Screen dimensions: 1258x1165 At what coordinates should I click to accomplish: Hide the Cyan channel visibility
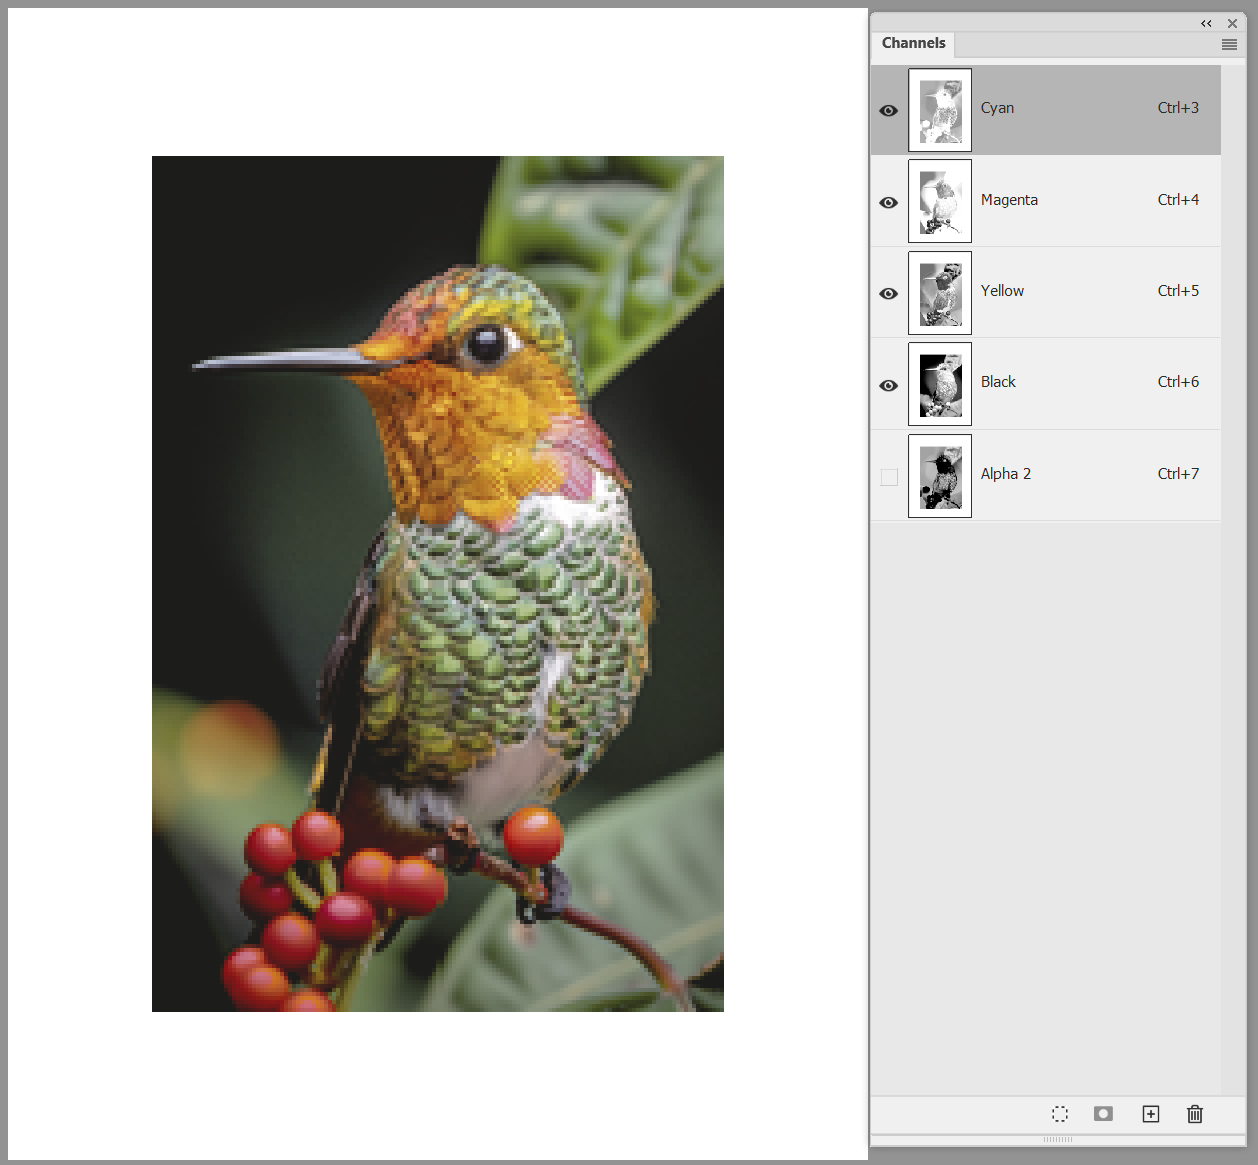(889, 110)
